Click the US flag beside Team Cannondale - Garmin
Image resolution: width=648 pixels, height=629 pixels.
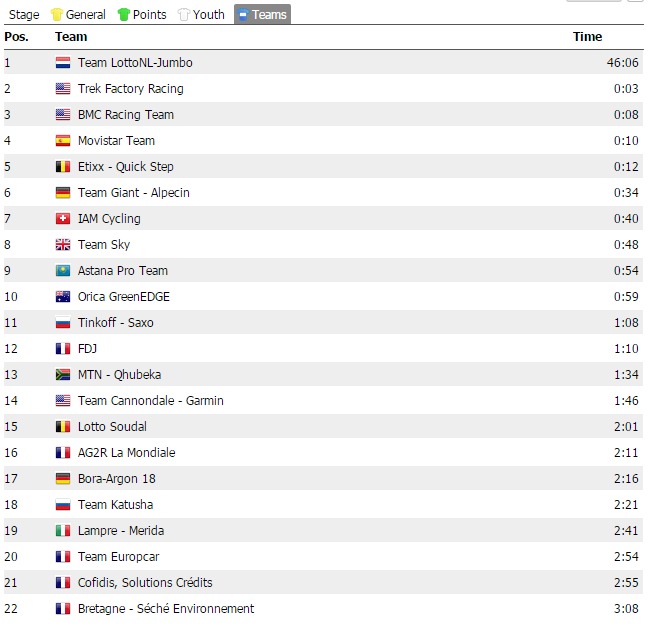coord(63,401)
